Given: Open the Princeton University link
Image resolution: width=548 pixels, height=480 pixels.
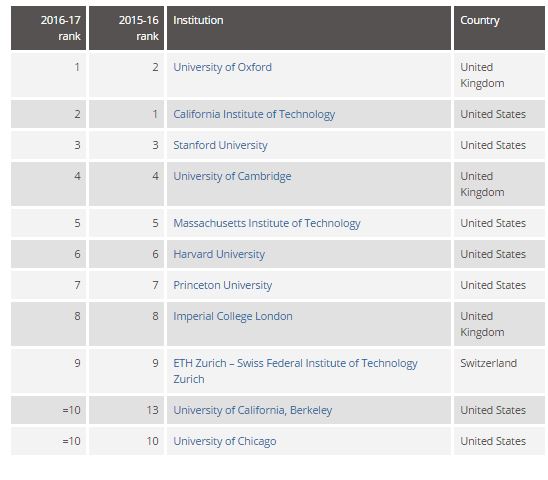Looking at the screenshot, I should (x=223, y=285).
